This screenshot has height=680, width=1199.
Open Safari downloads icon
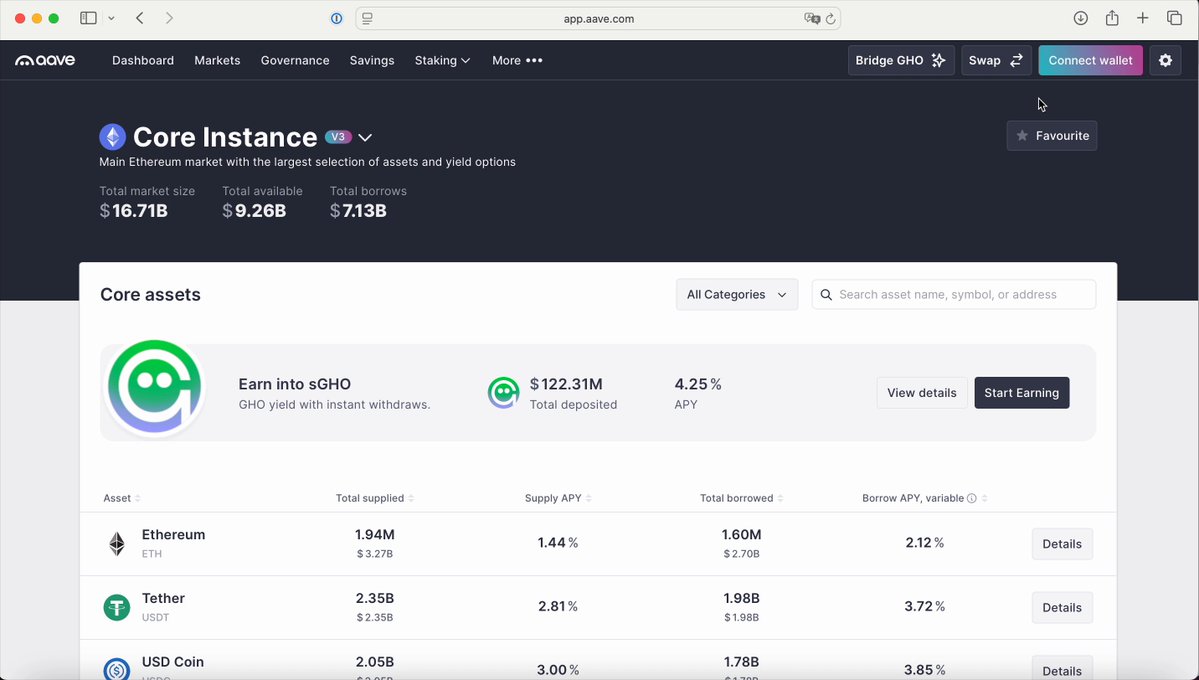(1080, 18)
